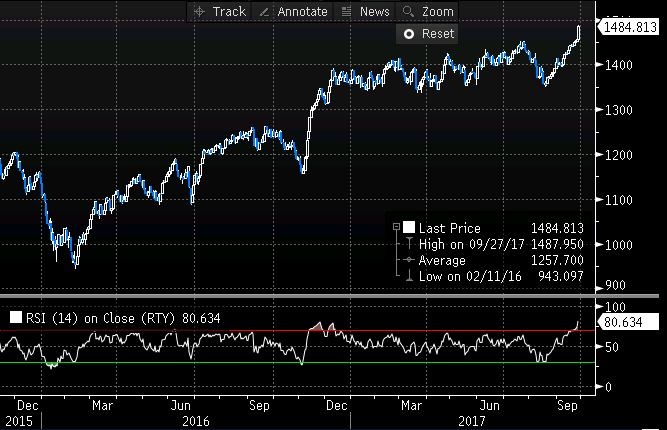Select the Reset radio button
Image resolution: width=667 pixels, height=430 pixels.
[x=408, y=34]
